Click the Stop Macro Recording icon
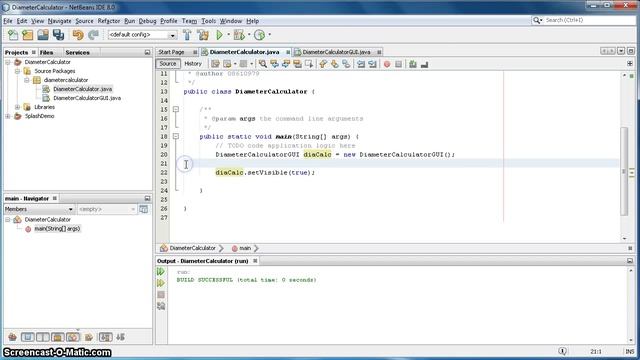Image resolution: width=640 pixels, height=360 pixels. pos(399,64)
